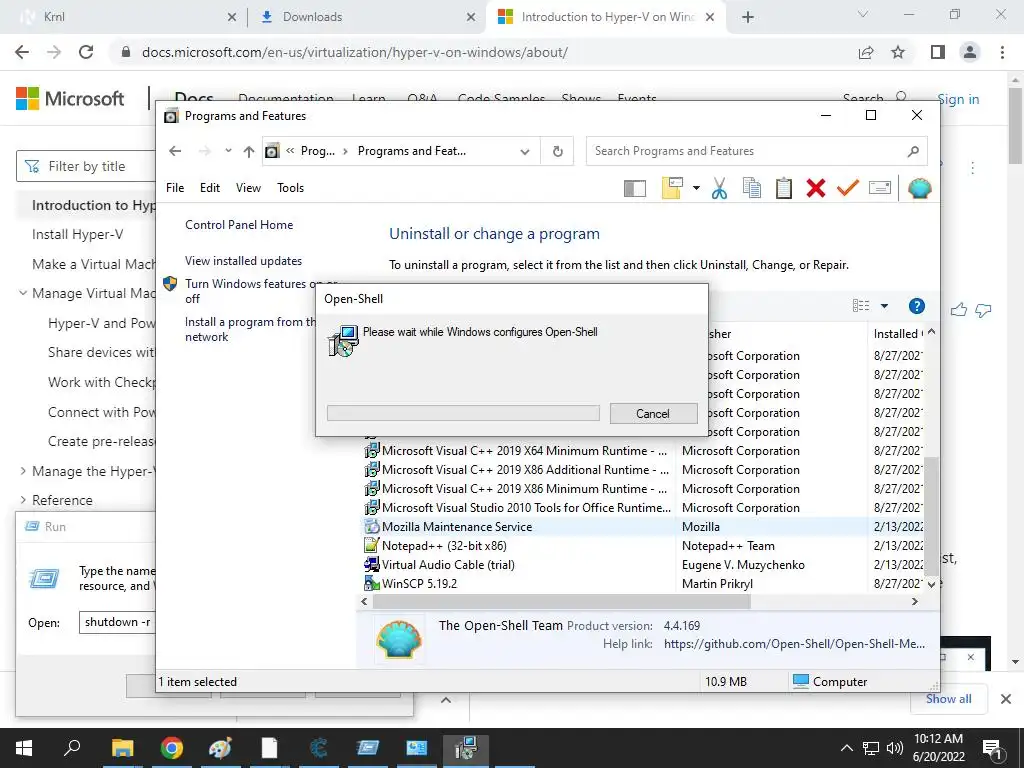Toggle the navigation pane toolbar icon
1024x768 pixels.
pyautogui.click(x=635, y=189)
